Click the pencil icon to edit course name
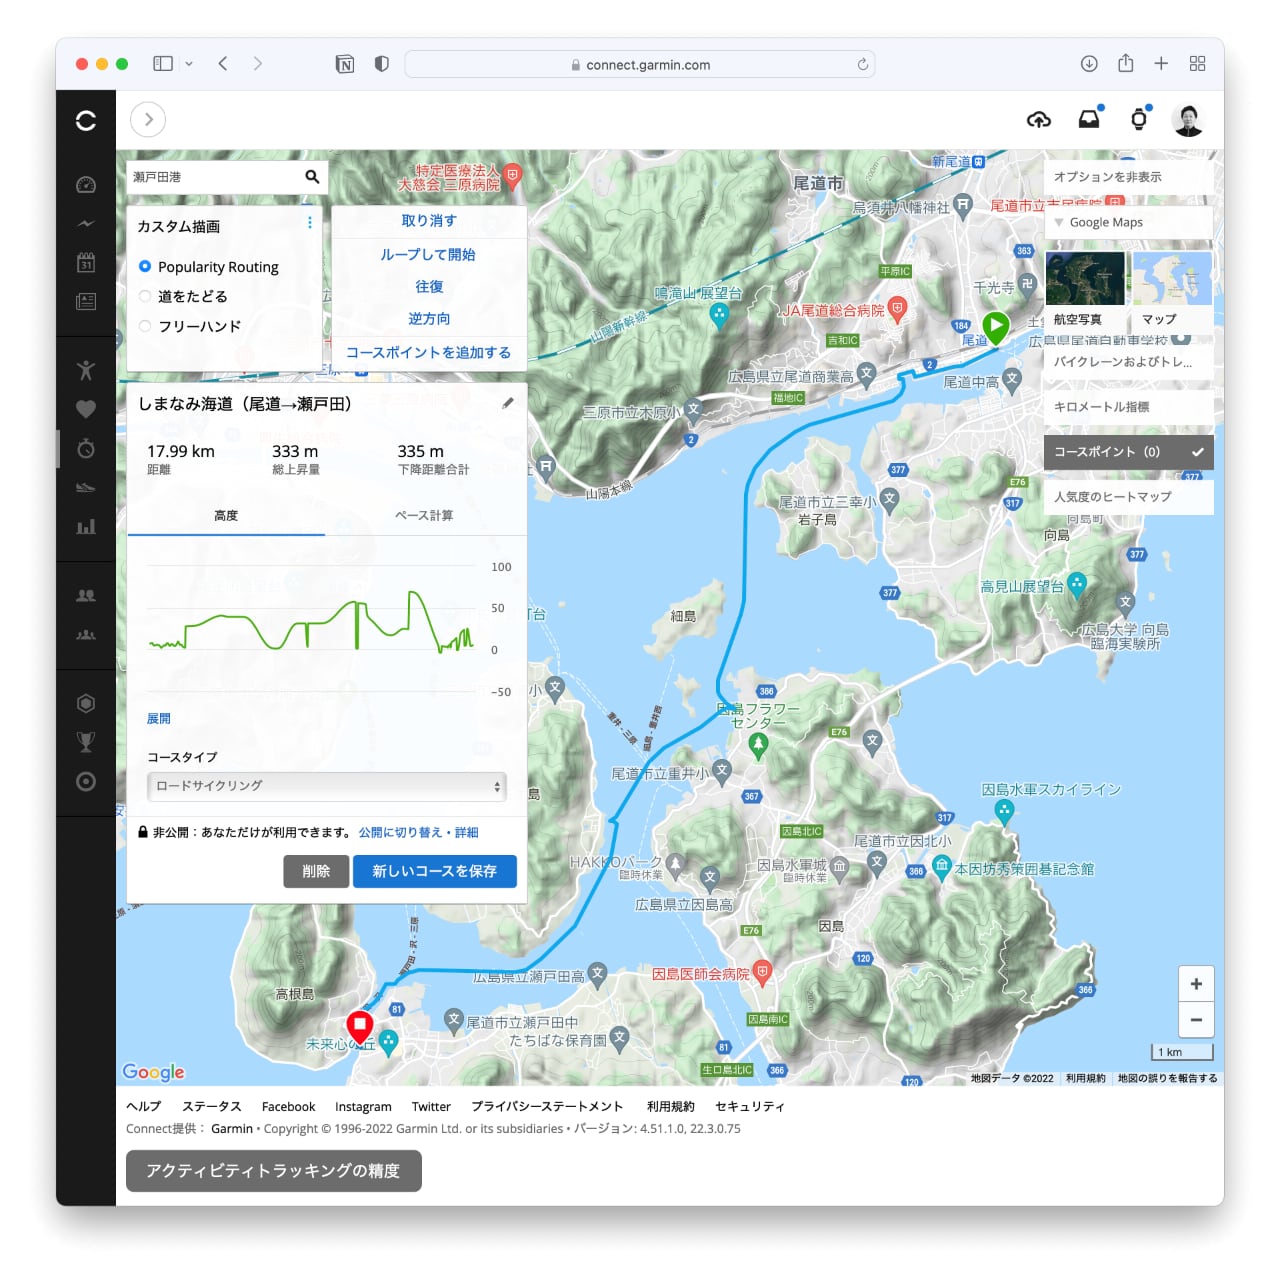 pos(508,403)
